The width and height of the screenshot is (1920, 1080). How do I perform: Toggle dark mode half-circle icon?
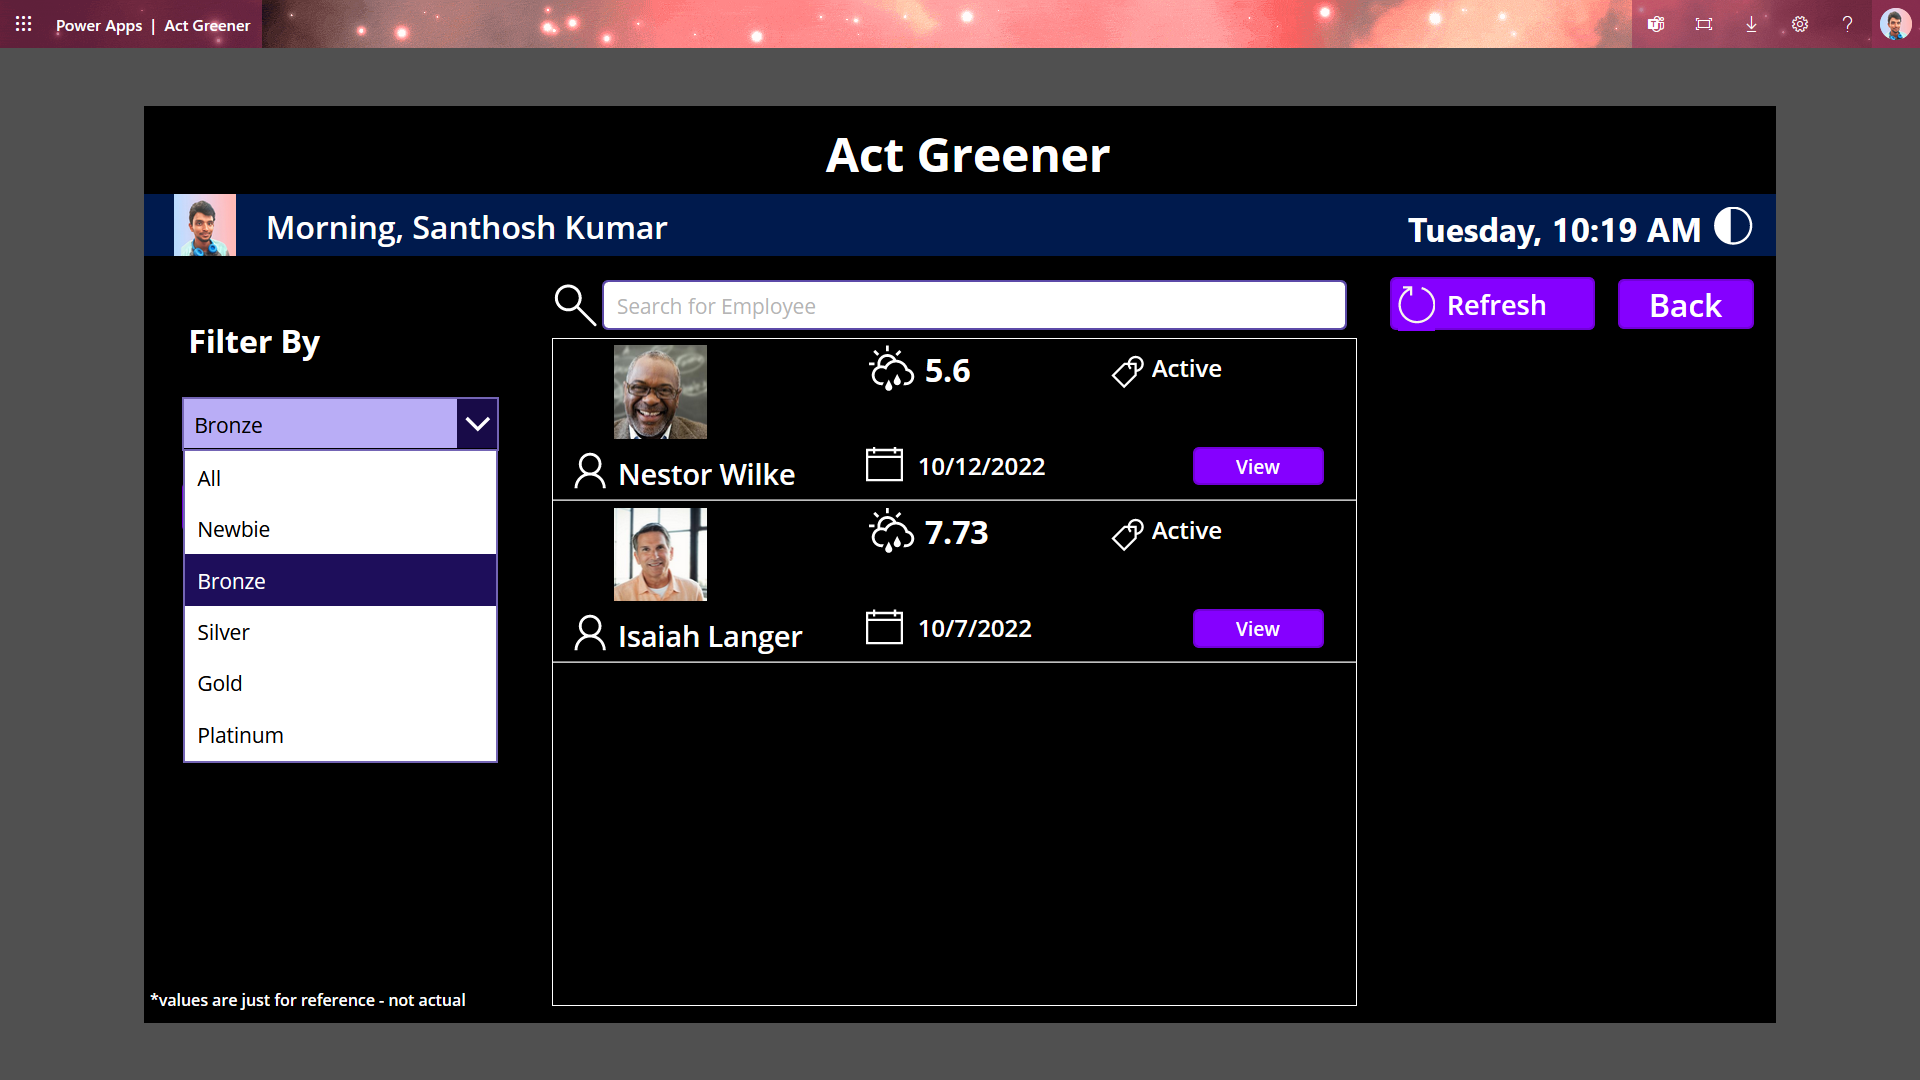(x=1733, y=226)
